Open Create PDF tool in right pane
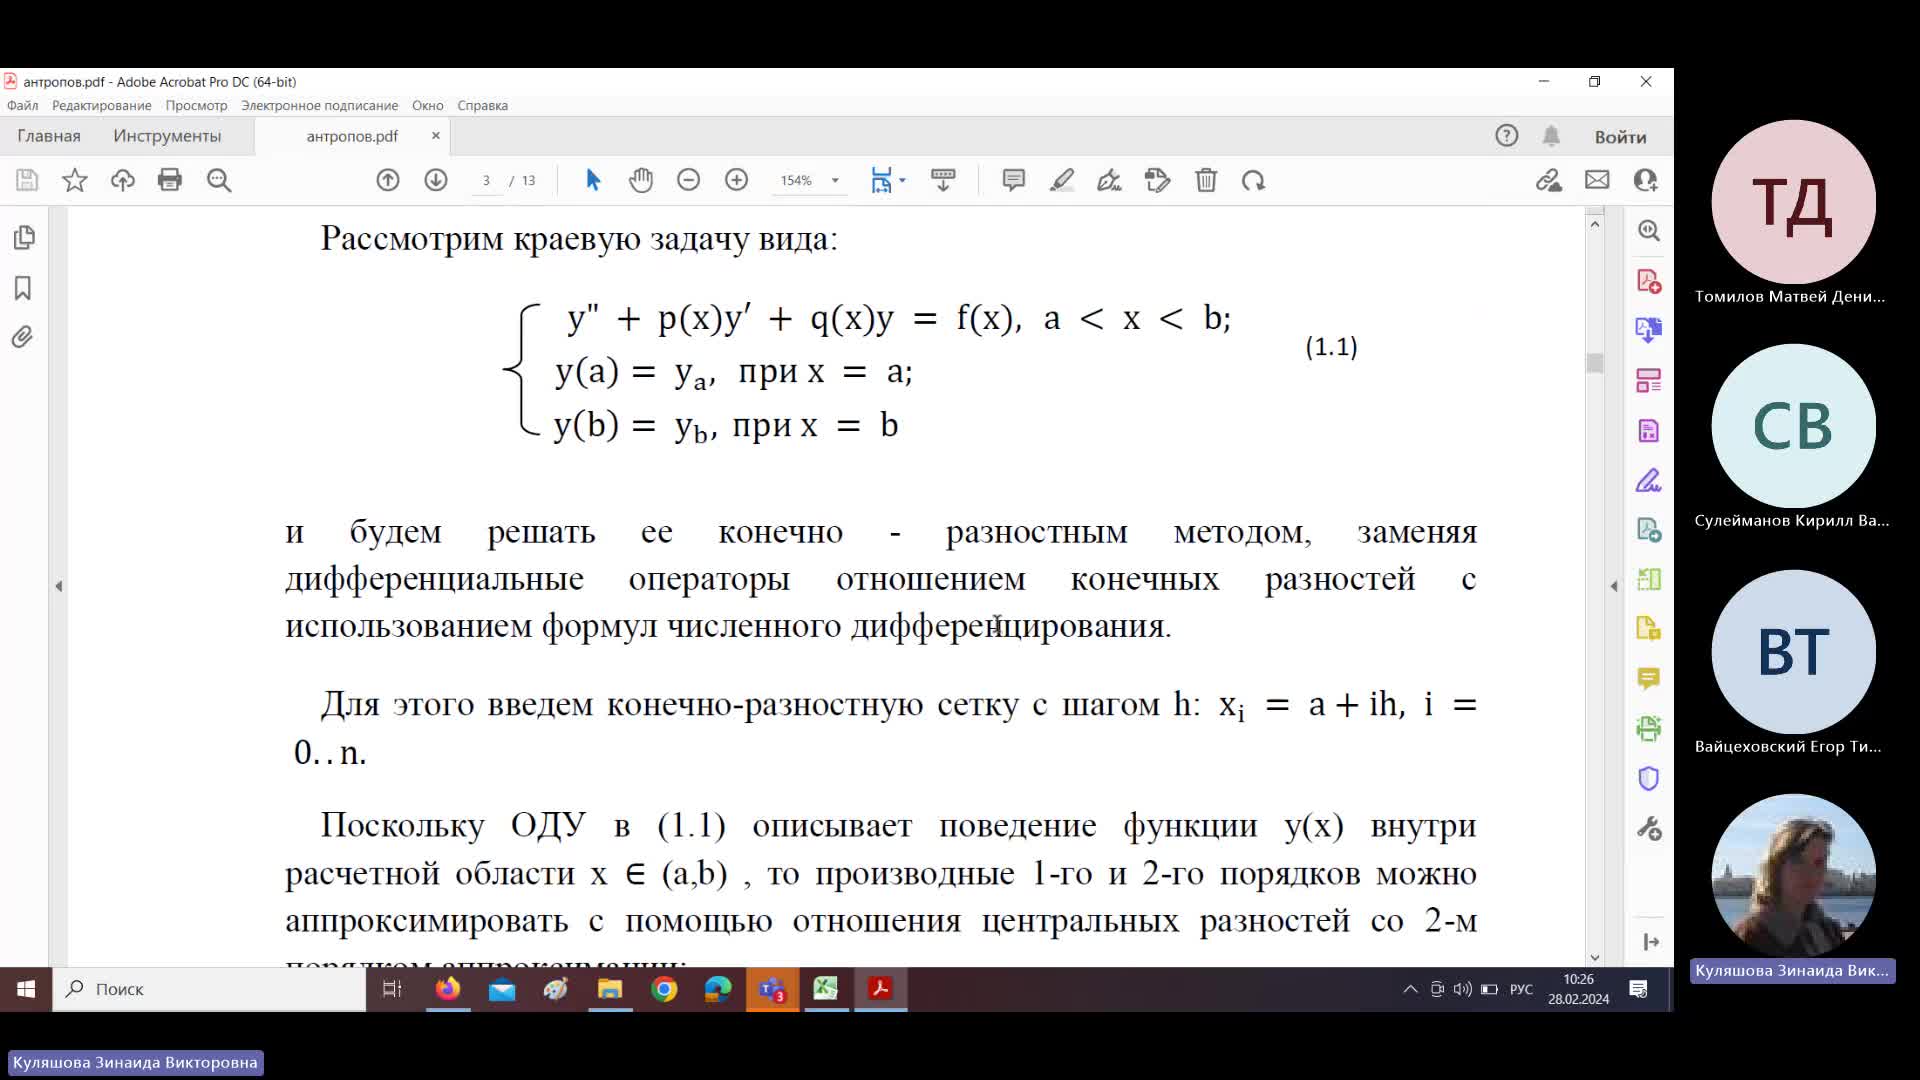Image resolution: width=1920 pixels, height=1080 pixels. [1649, 281]
